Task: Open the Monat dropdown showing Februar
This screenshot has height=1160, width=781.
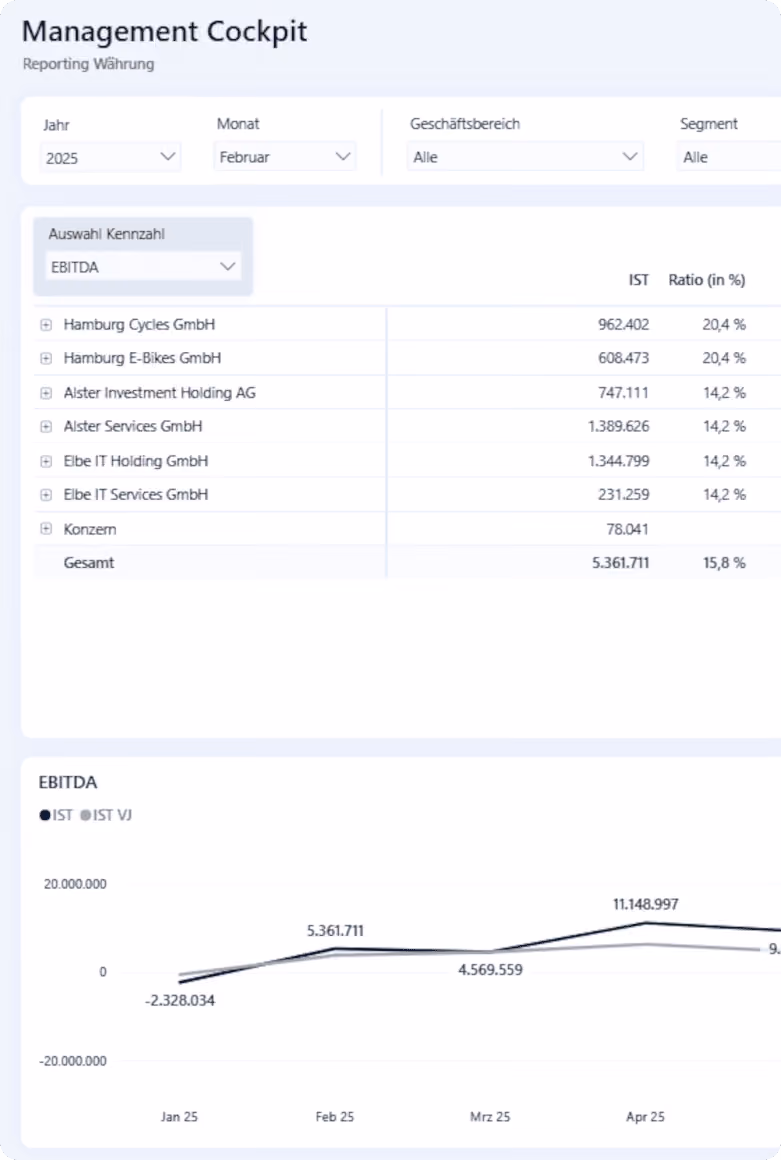Action: (x=285, y=157)
